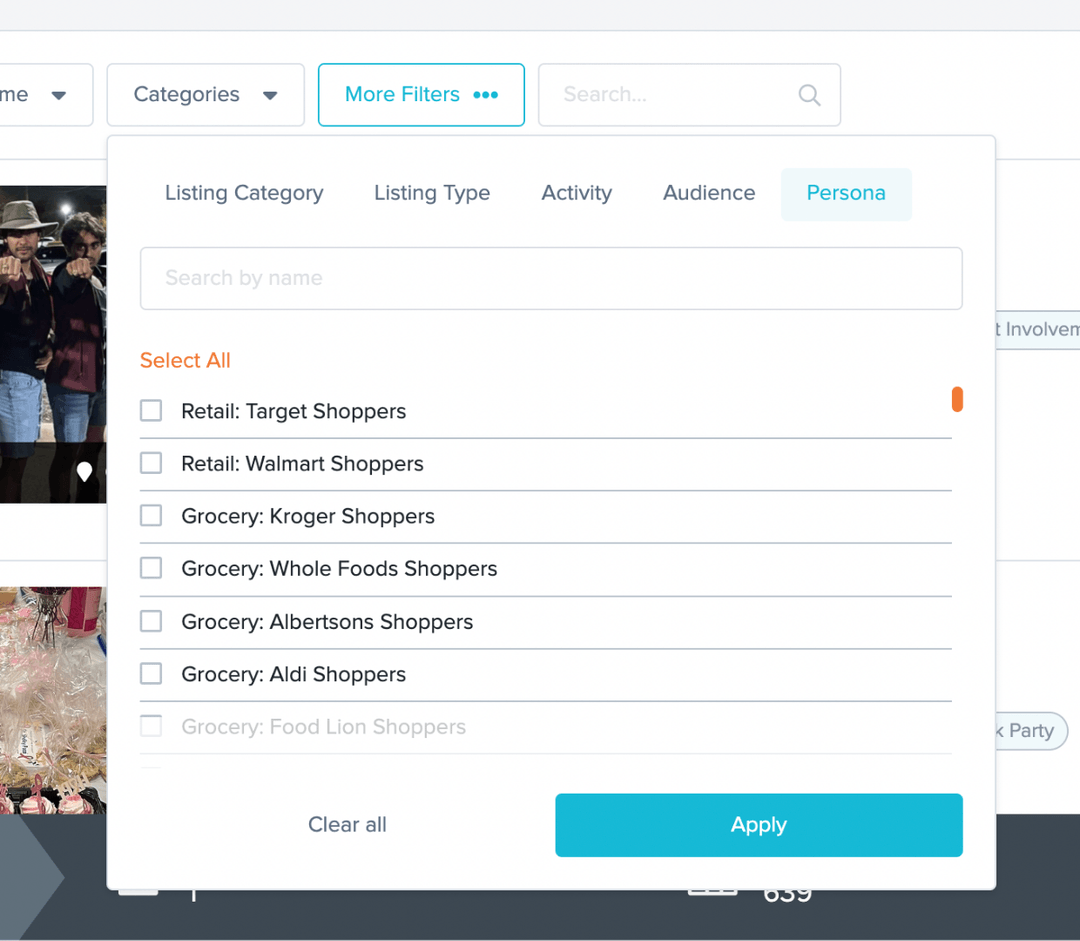1080x941 pixels.
Task: Click the Select All link
Action: point(184,360)
